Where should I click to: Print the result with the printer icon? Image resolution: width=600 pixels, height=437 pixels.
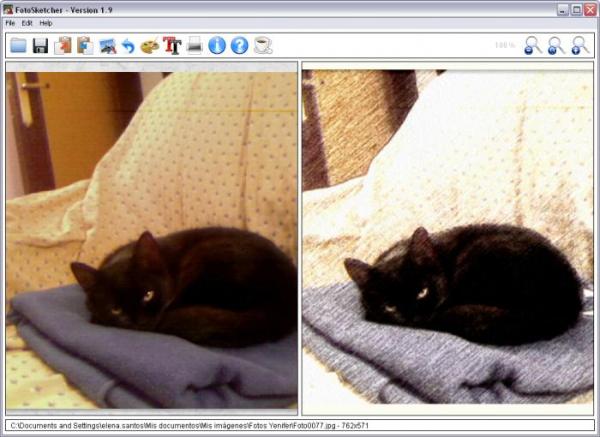coord(195,45)
